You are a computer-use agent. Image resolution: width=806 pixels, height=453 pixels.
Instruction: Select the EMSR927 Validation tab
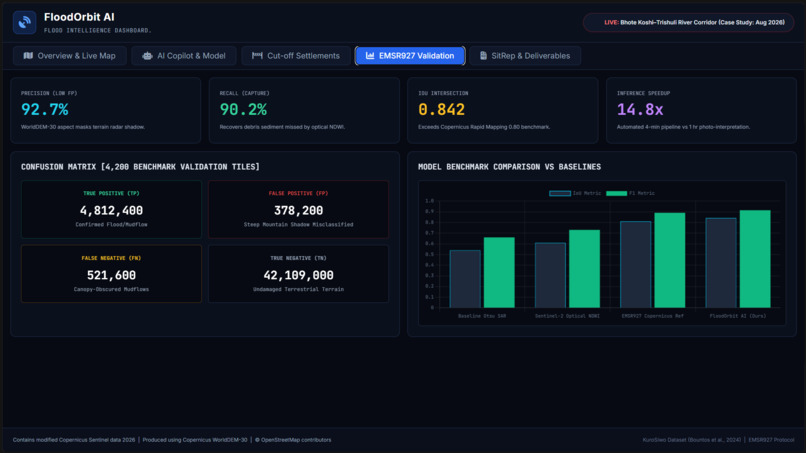tap(410, 56)
